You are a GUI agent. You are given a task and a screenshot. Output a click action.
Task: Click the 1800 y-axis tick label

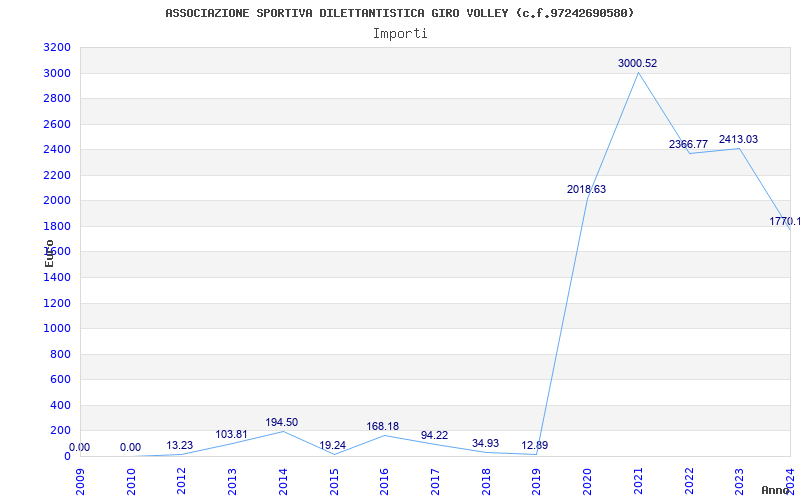tap(57, 227)
